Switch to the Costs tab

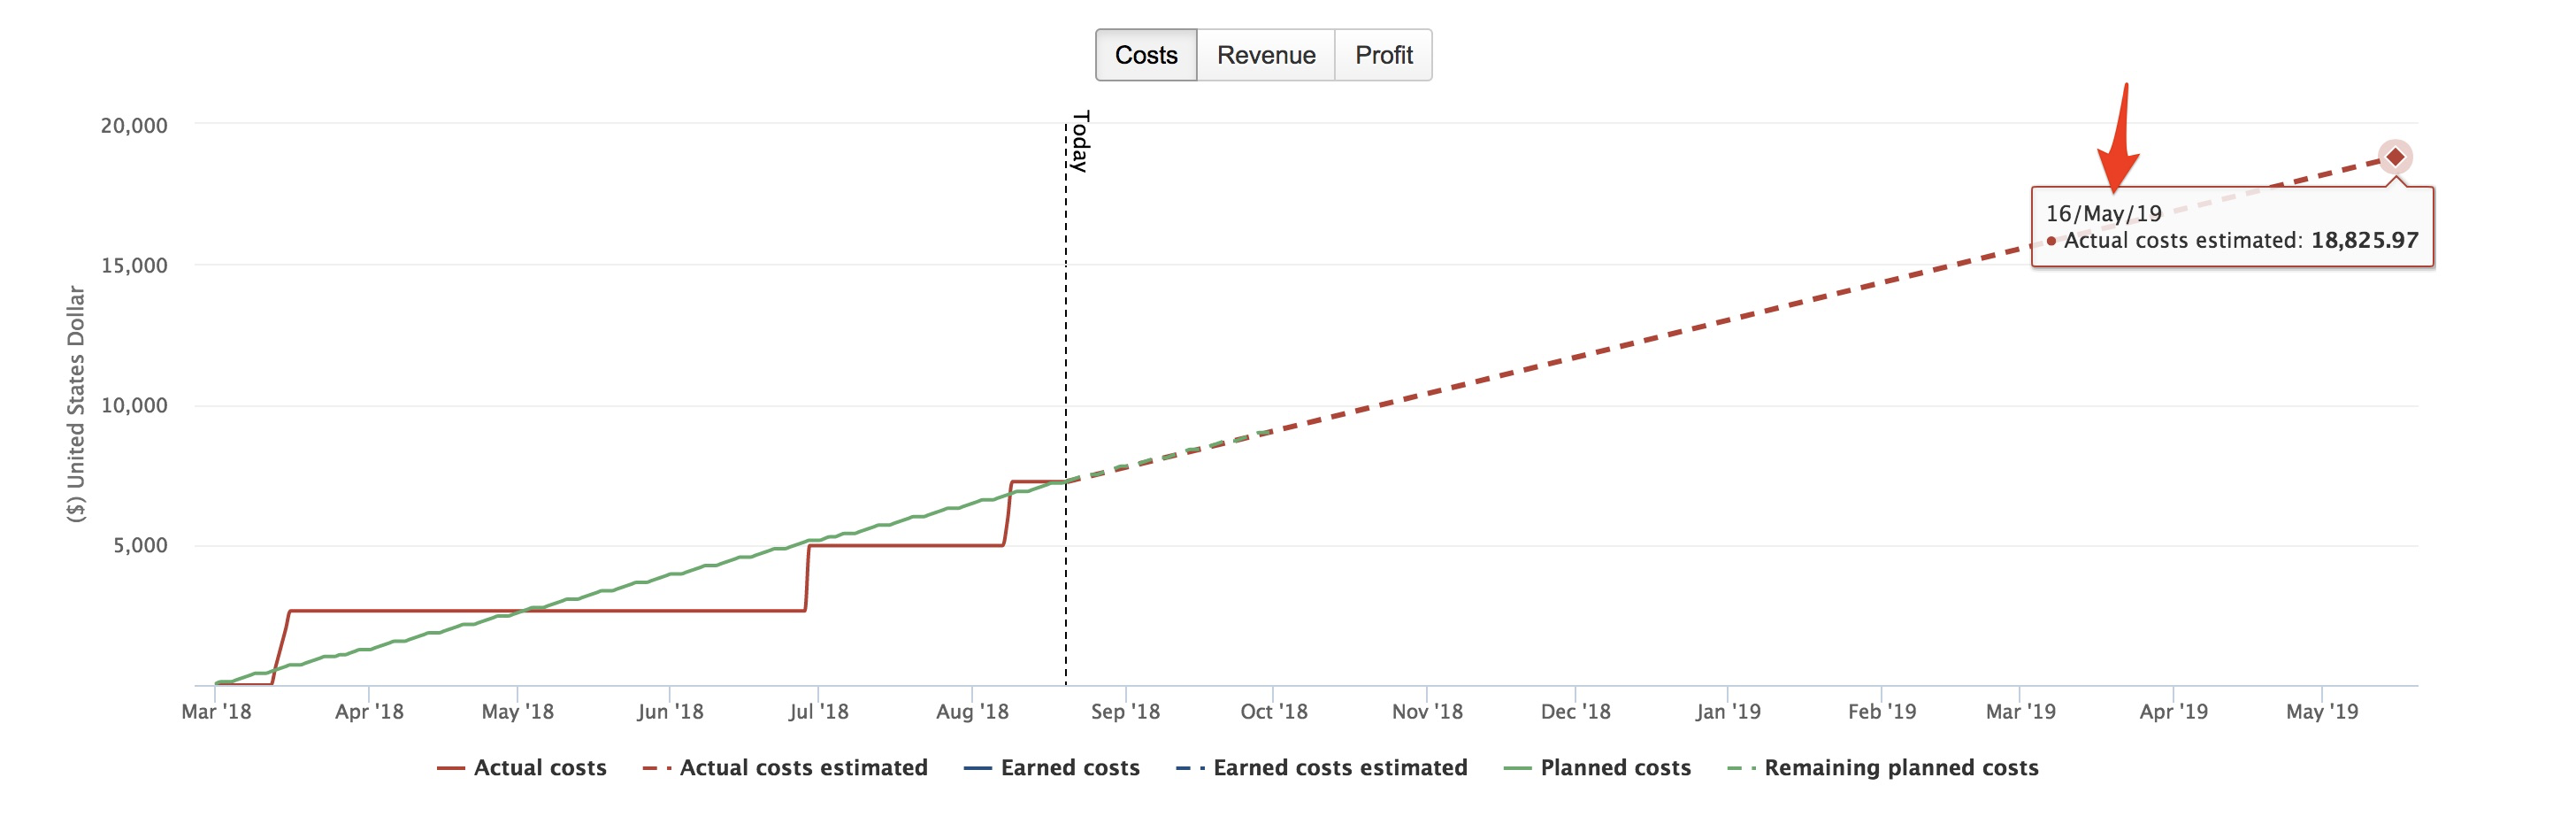1146,55
